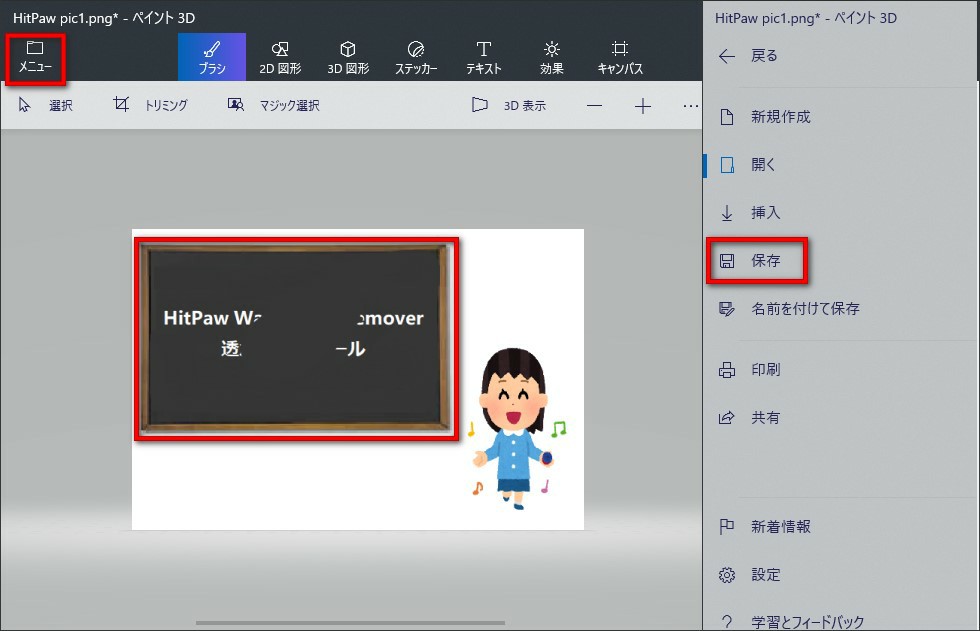Switch to the 2D 図形 tab
Screen dimensions: 980x631
click(x=280, y=57)
